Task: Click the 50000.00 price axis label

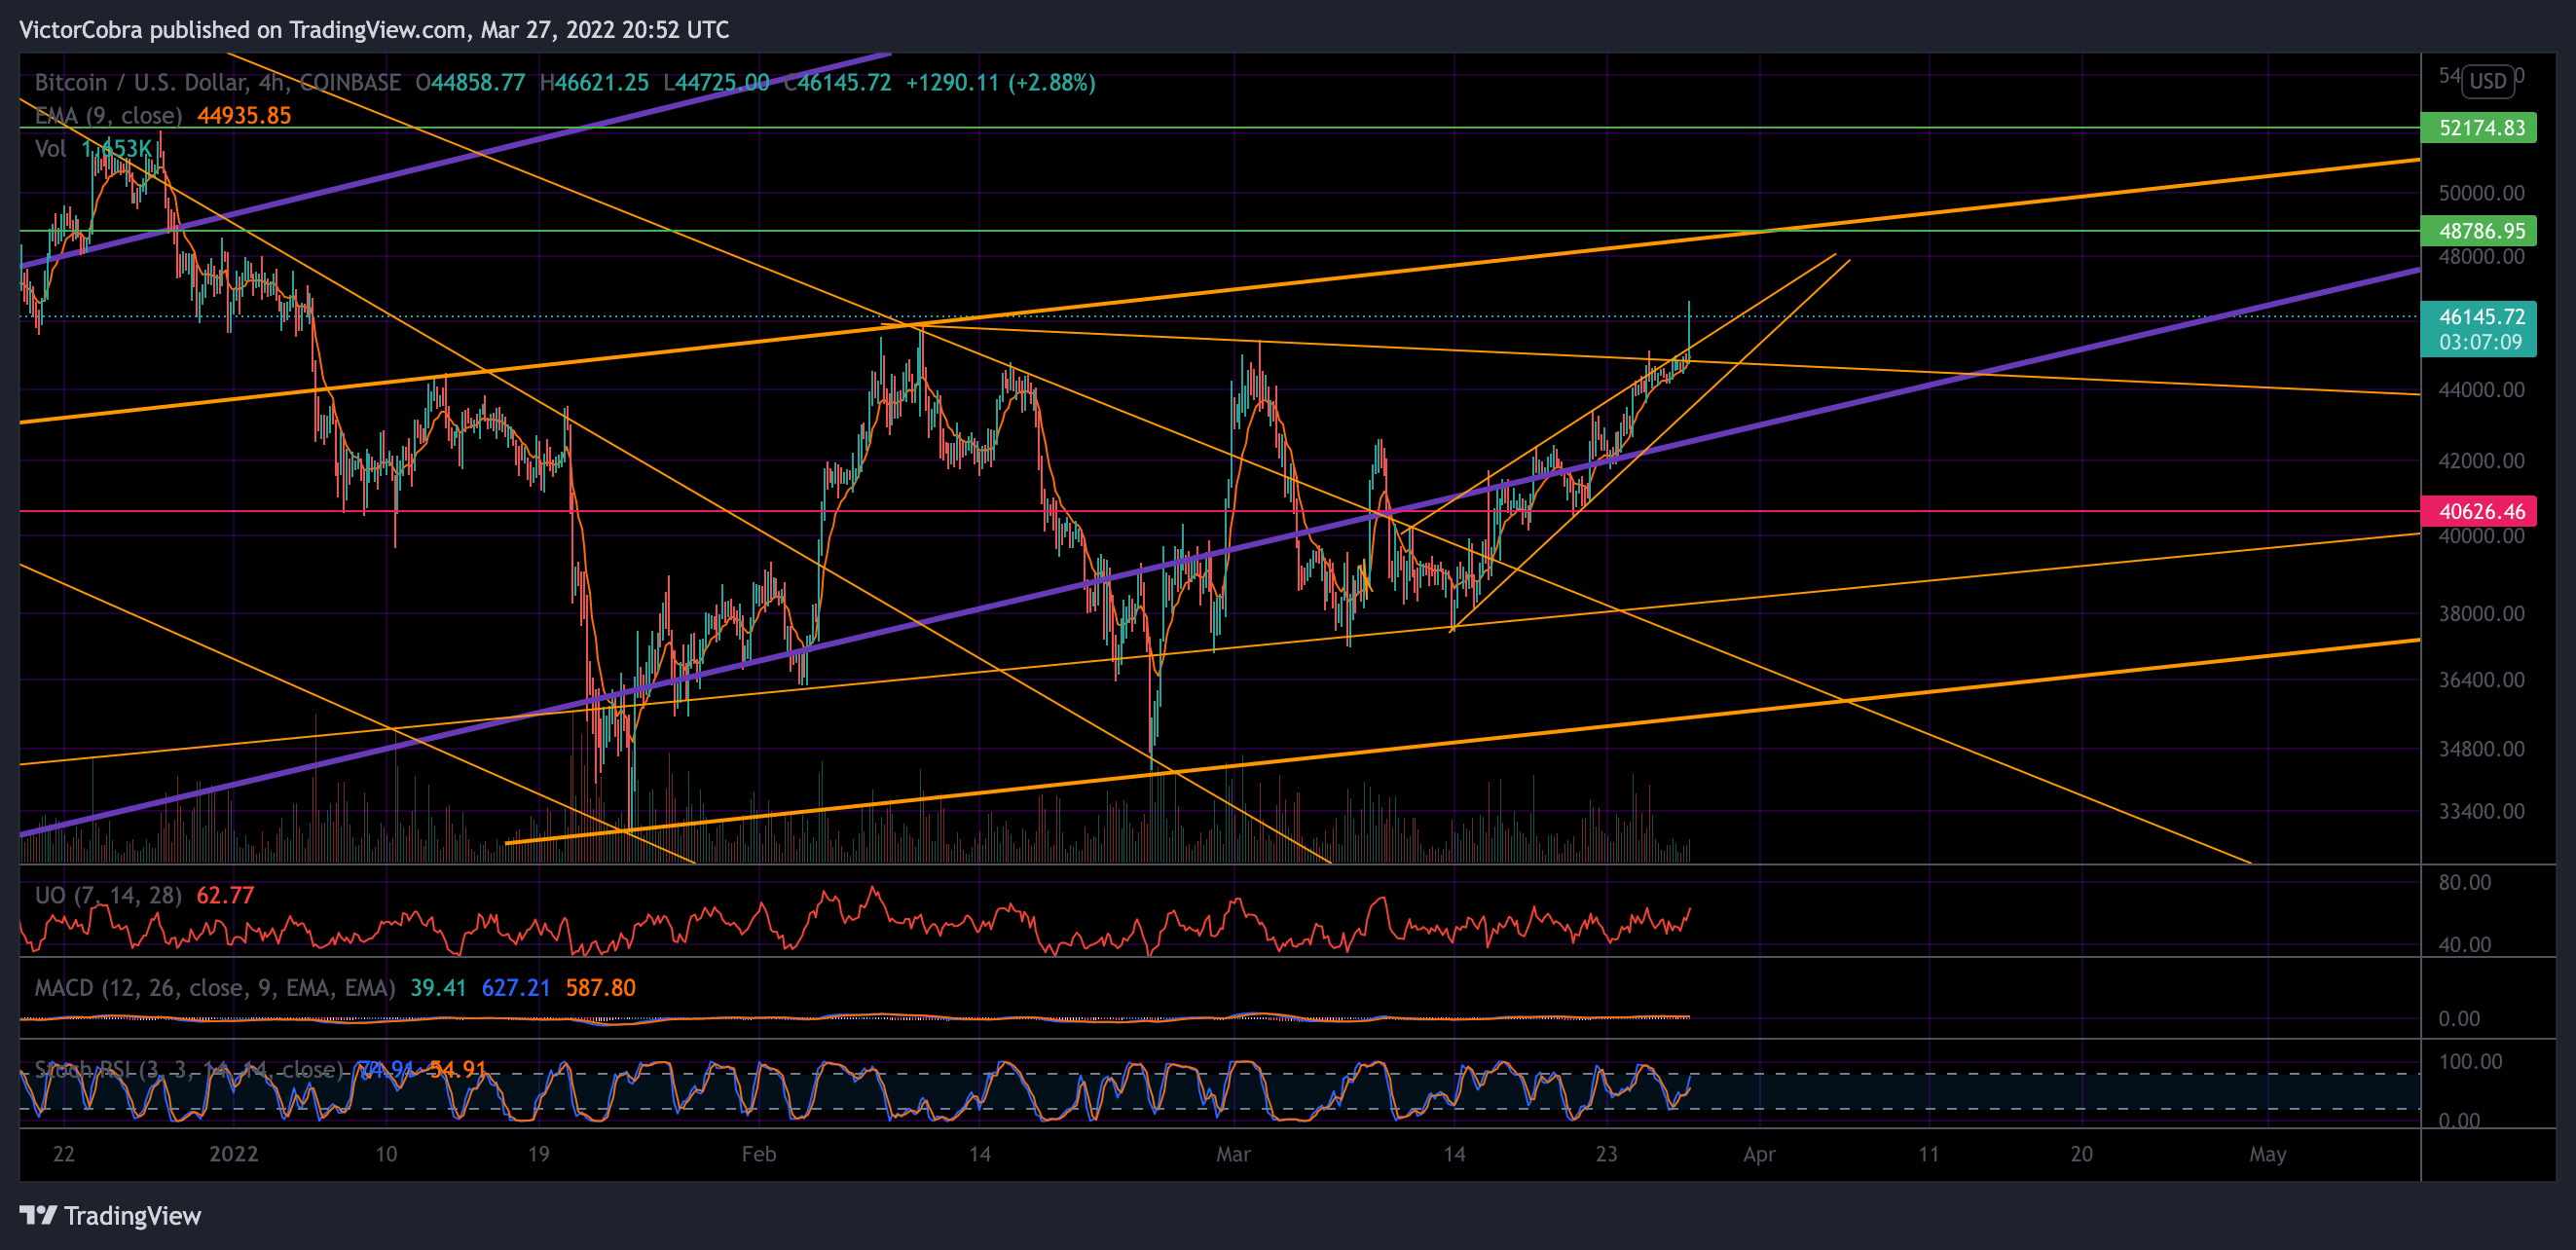Action: [x=2481, y=193]
